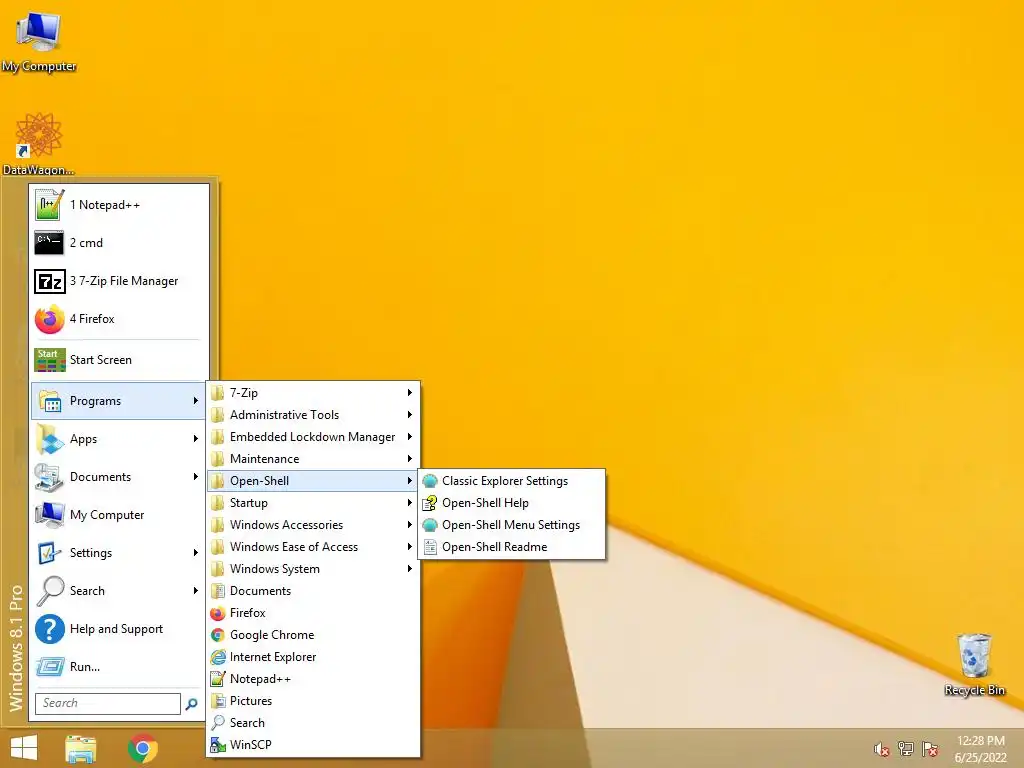Open Classic Explorer Settings
The height and width of the screenshot is (768, 1024).
point(512,481)
